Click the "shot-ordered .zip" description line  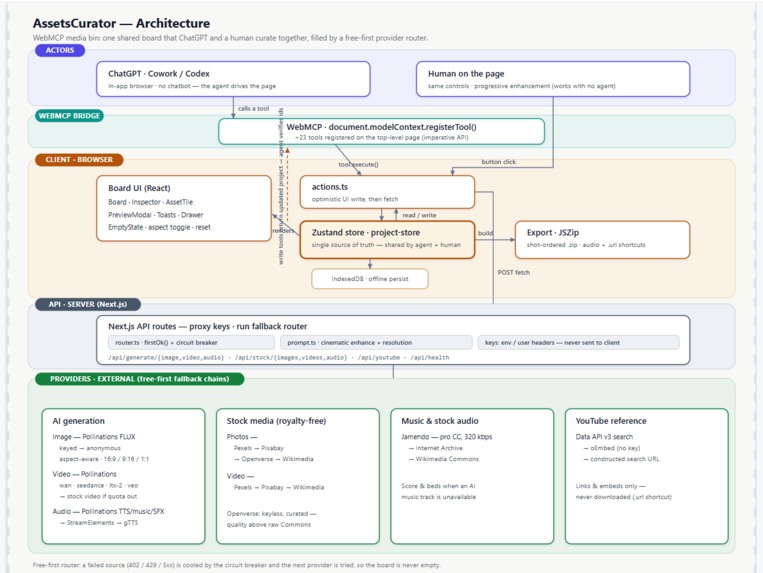586,245
